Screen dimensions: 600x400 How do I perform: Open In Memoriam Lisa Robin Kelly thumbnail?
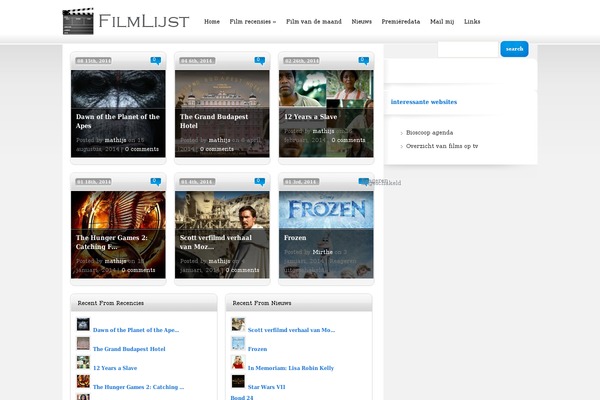(x=238, y=362)
